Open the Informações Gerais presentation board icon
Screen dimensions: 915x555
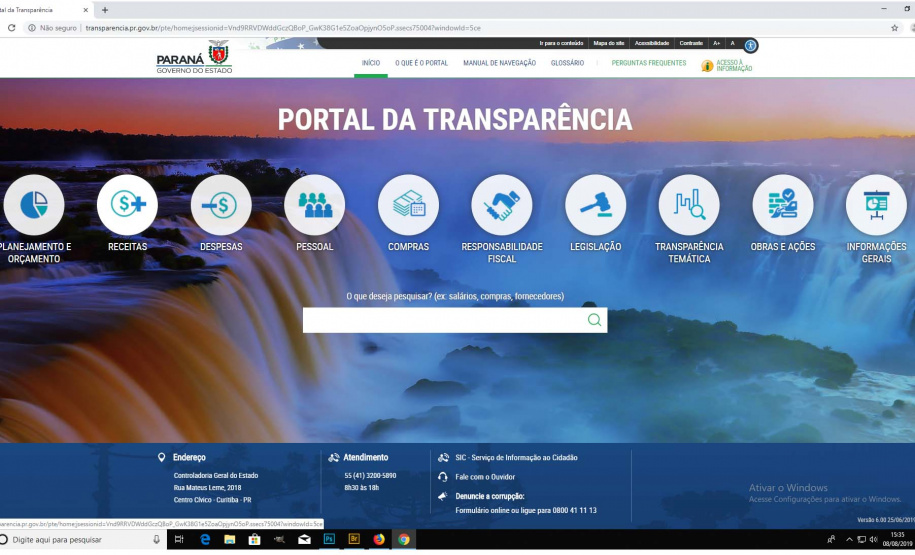pyautogui.click(x=876, y=205)
